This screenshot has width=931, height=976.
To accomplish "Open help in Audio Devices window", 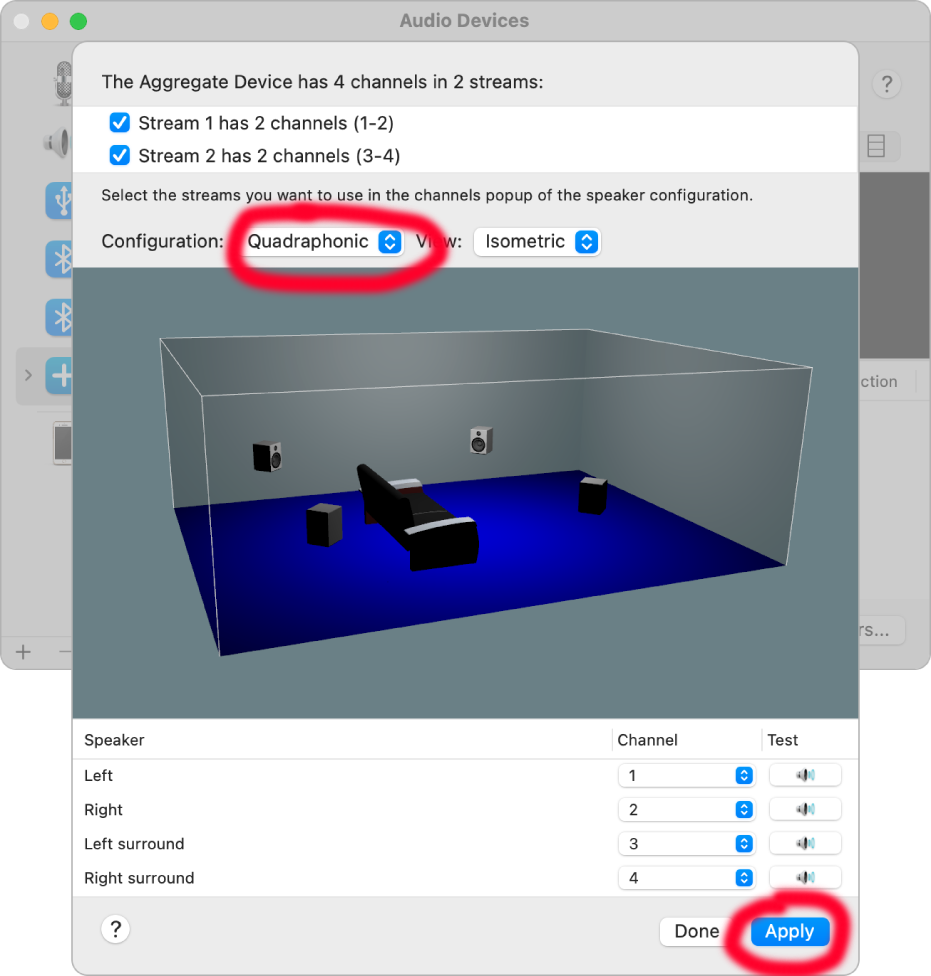I will [887, 84].
